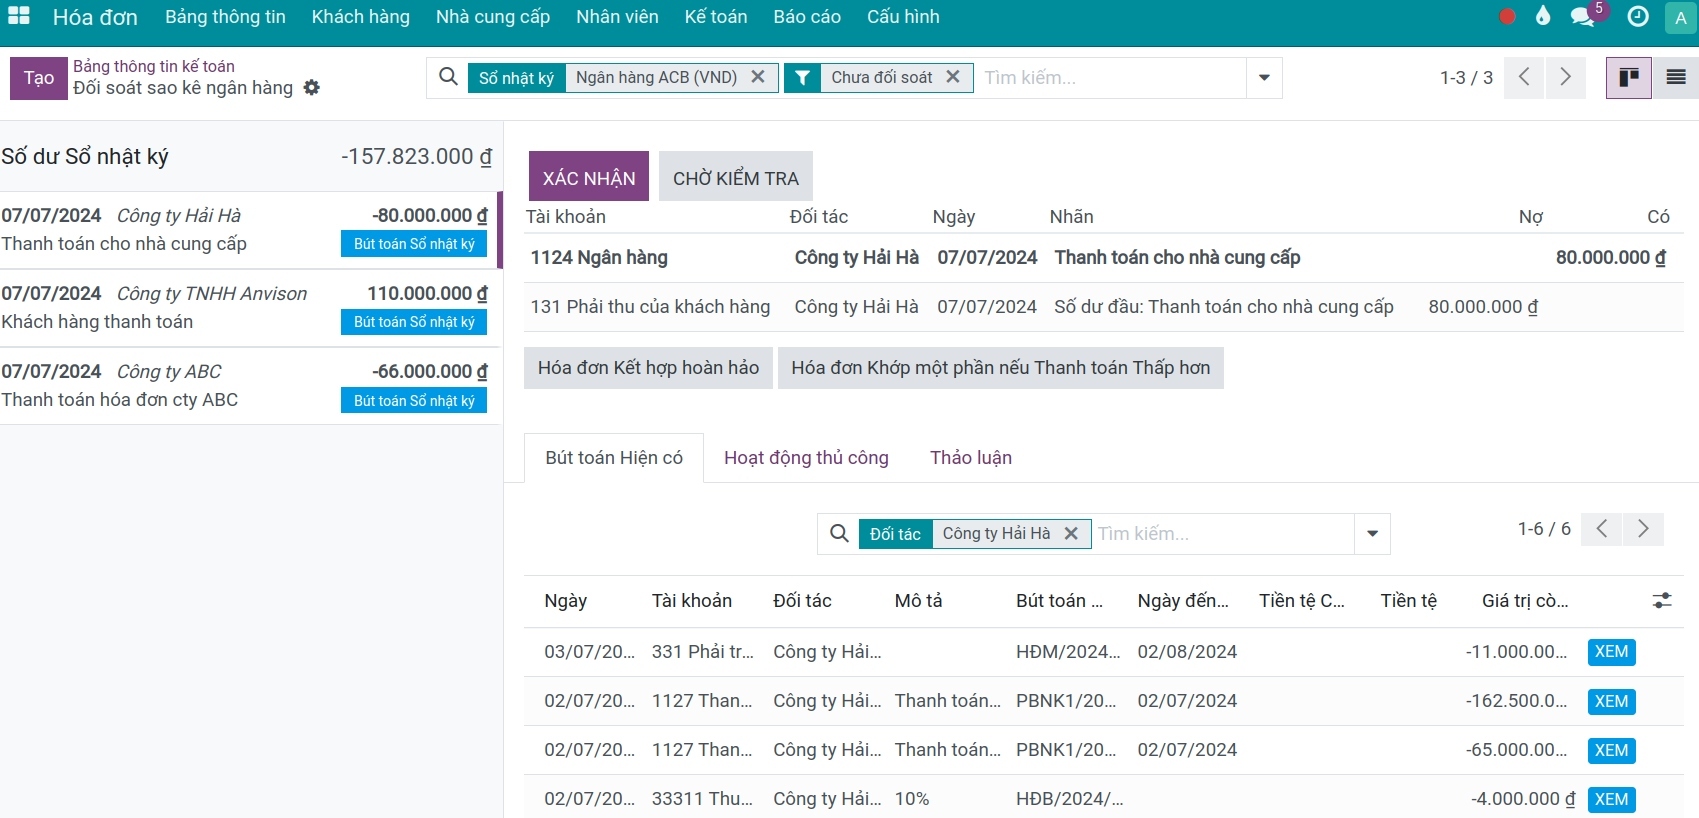
Task: Remove the Chưa đối soát filter
Action: click(x=952, y=77)
